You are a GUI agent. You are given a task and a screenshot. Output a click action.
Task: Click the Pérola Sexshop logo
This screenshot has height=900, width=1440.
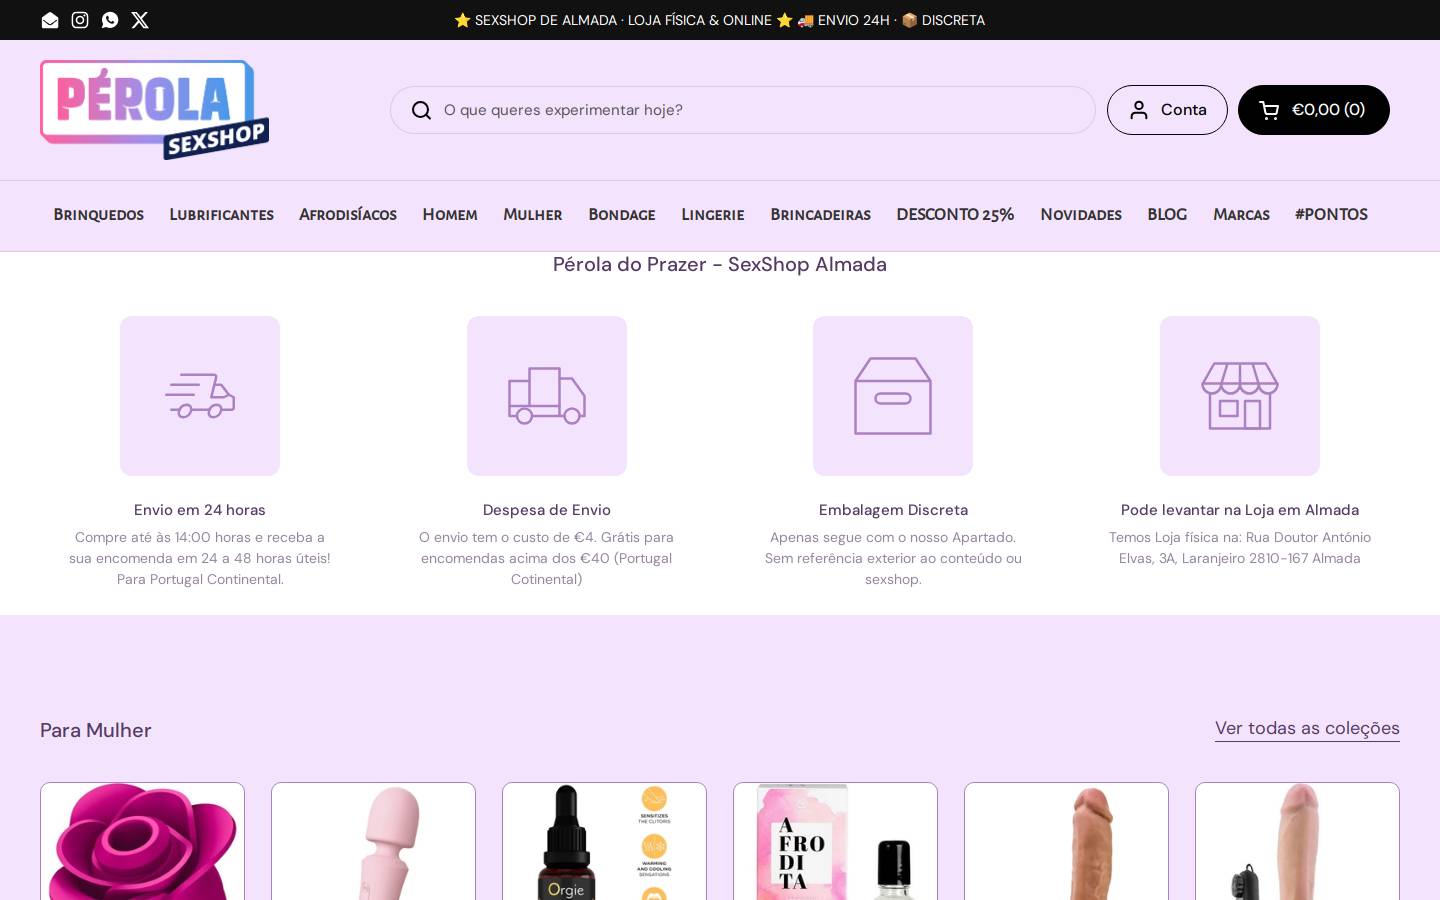pyautogui.click(x=155, y=110)
